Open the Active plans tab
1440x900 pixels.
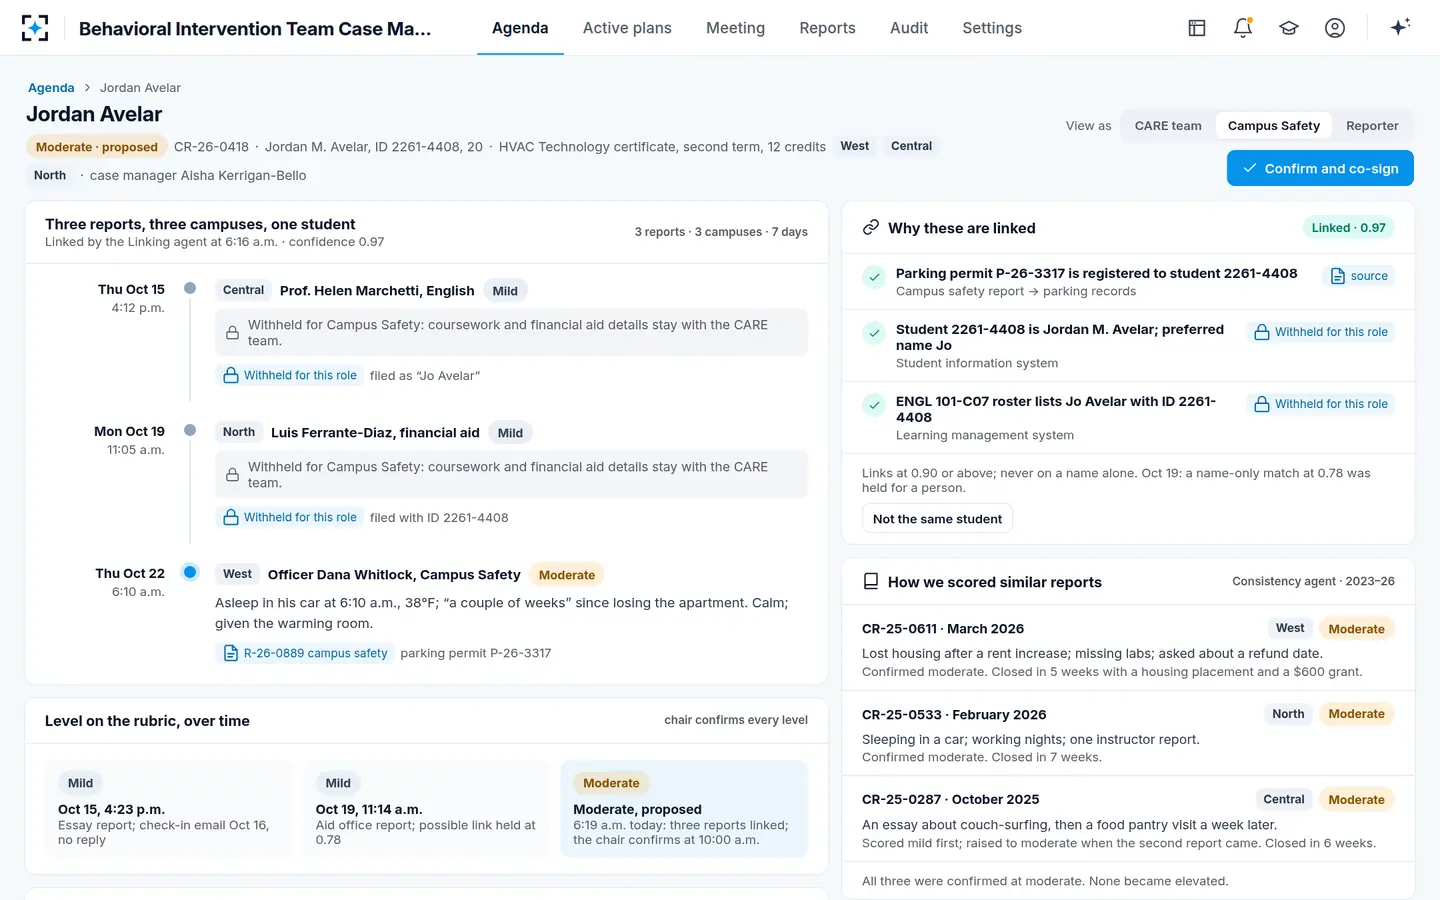tap(627, 28)
